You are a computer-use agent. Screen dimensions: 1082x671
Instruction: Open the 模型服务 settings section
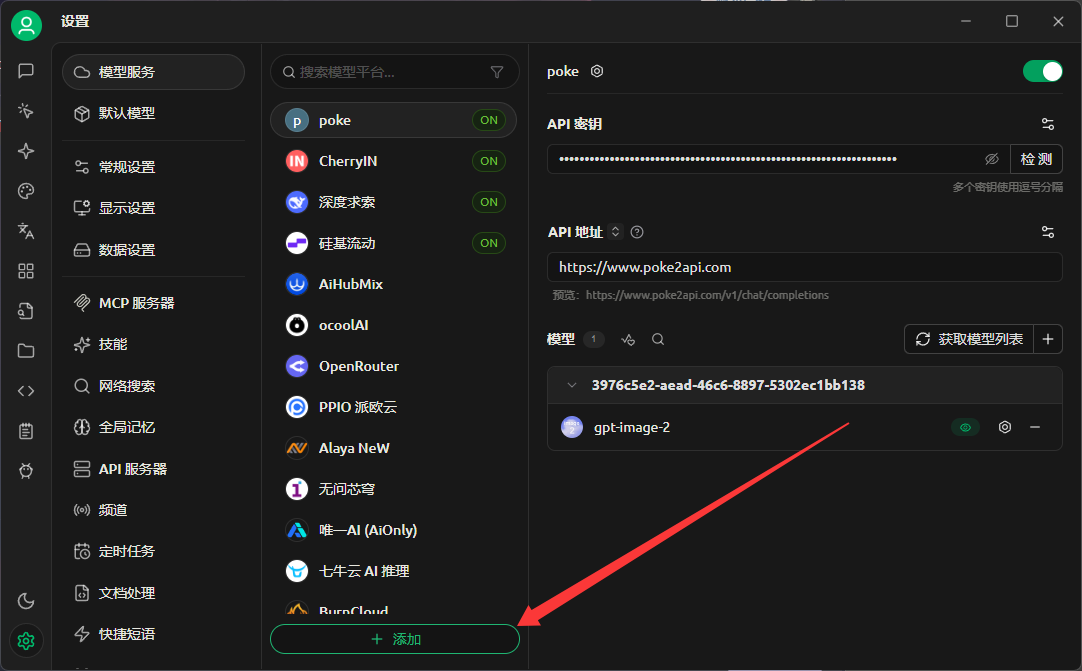[x=153, y=72]
